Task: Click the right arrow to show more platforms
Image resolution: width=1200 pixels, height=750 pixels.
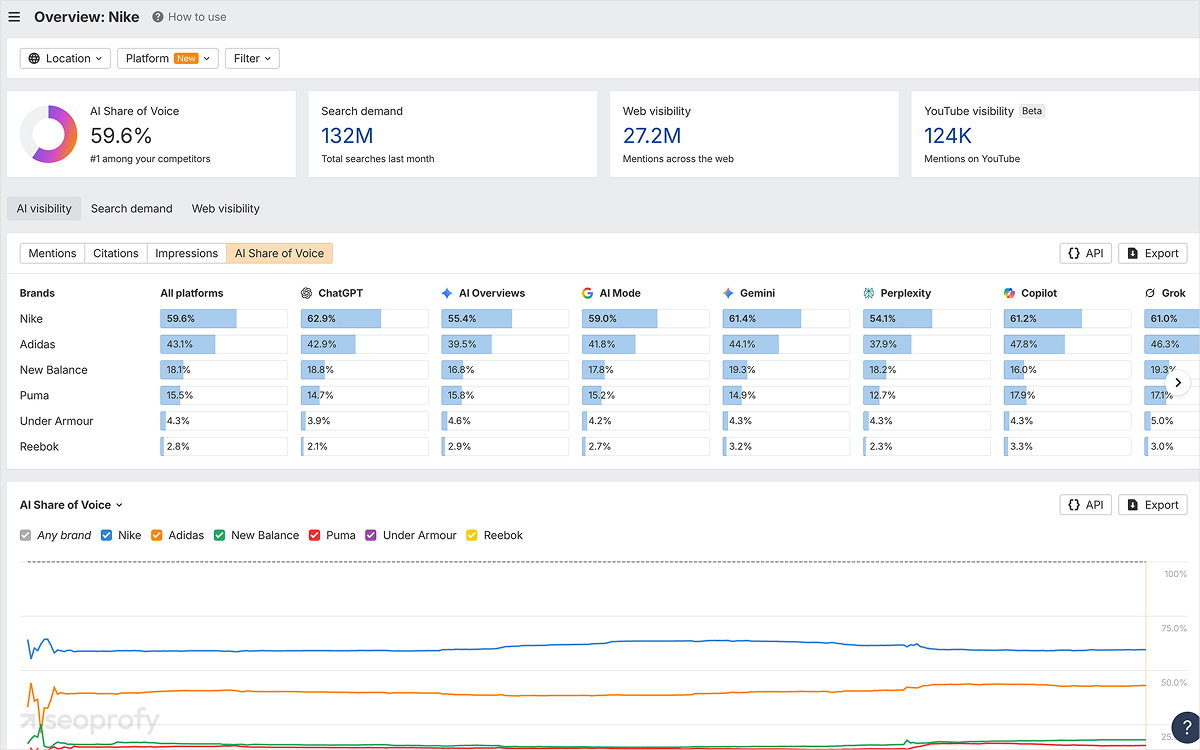Action: coord(1179,382)
